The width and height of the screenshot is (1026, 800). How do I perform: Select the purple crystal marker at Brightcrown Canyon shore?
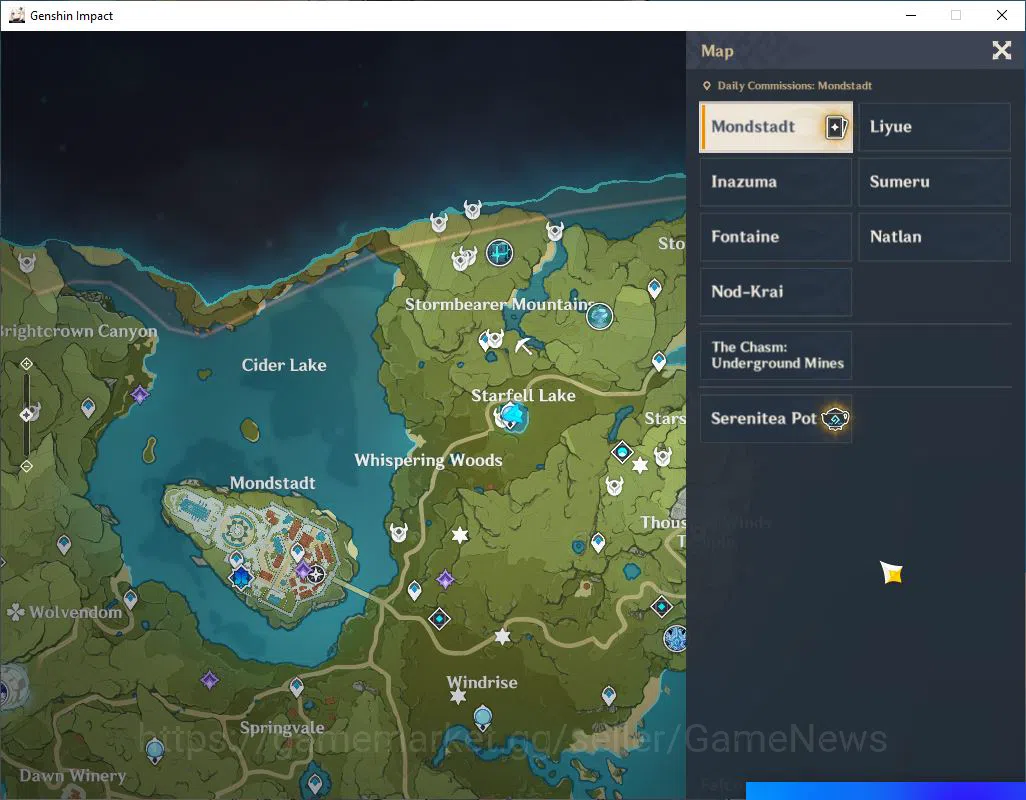139,394
